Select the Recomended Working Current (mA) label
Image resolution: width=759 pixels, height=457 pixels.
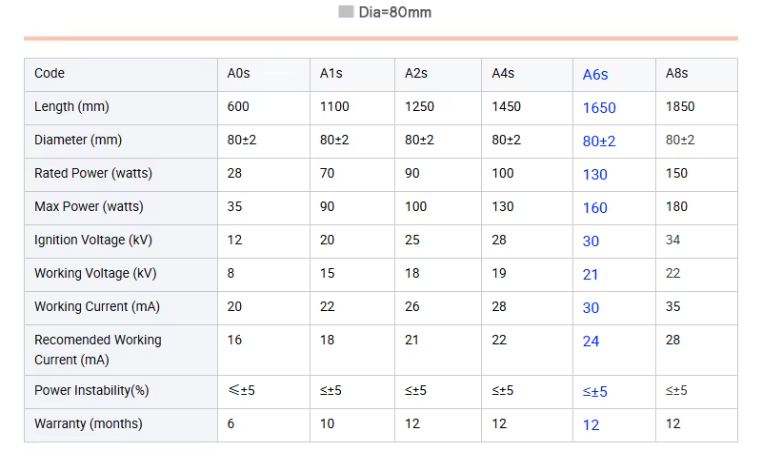tap(97, 349)
